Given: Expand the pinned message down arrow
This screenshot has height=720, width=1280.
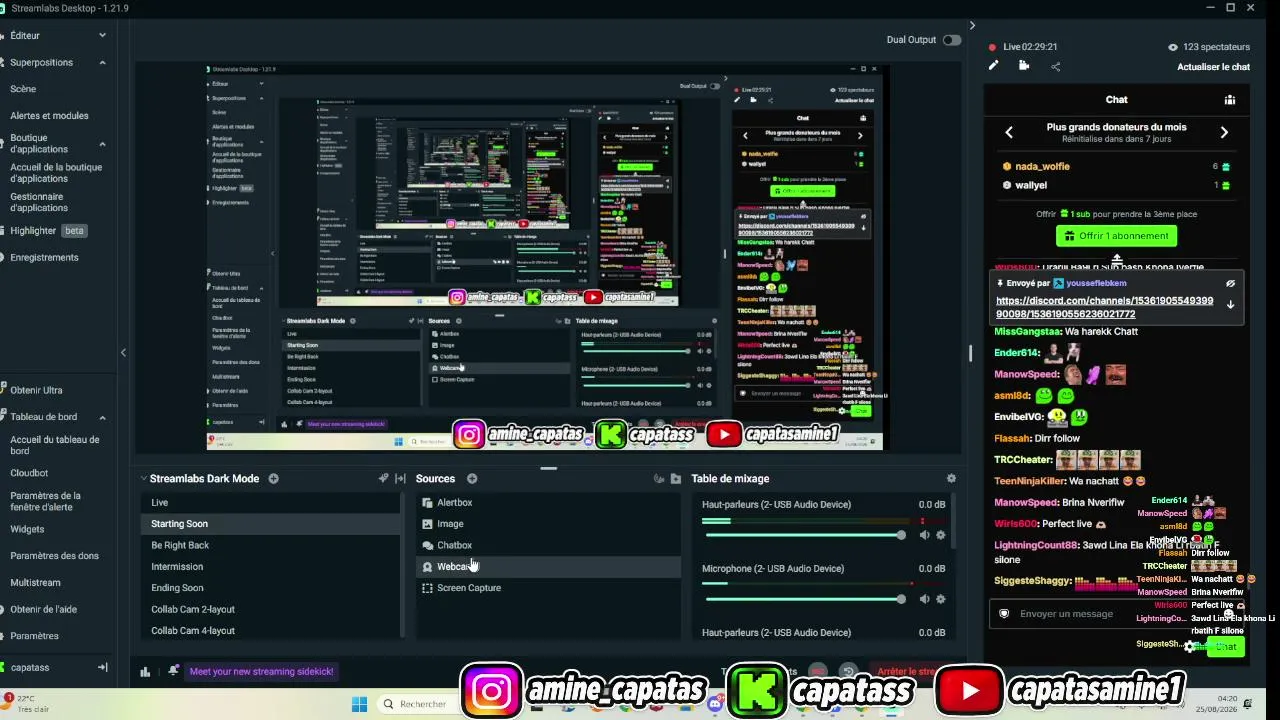Looking at the screenshot, I should point(1230,305).
